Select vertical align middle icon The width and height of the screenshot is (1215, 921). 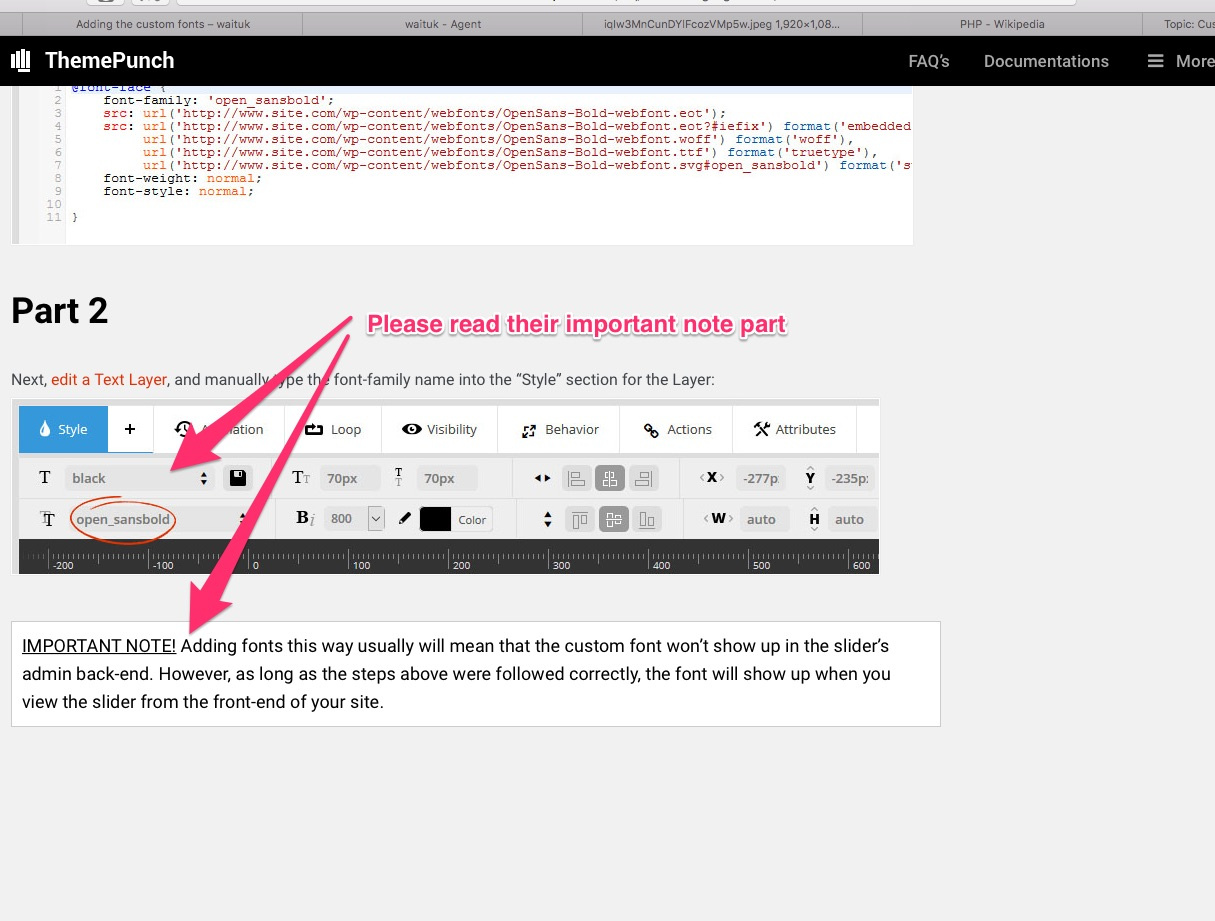click(614, 519)
